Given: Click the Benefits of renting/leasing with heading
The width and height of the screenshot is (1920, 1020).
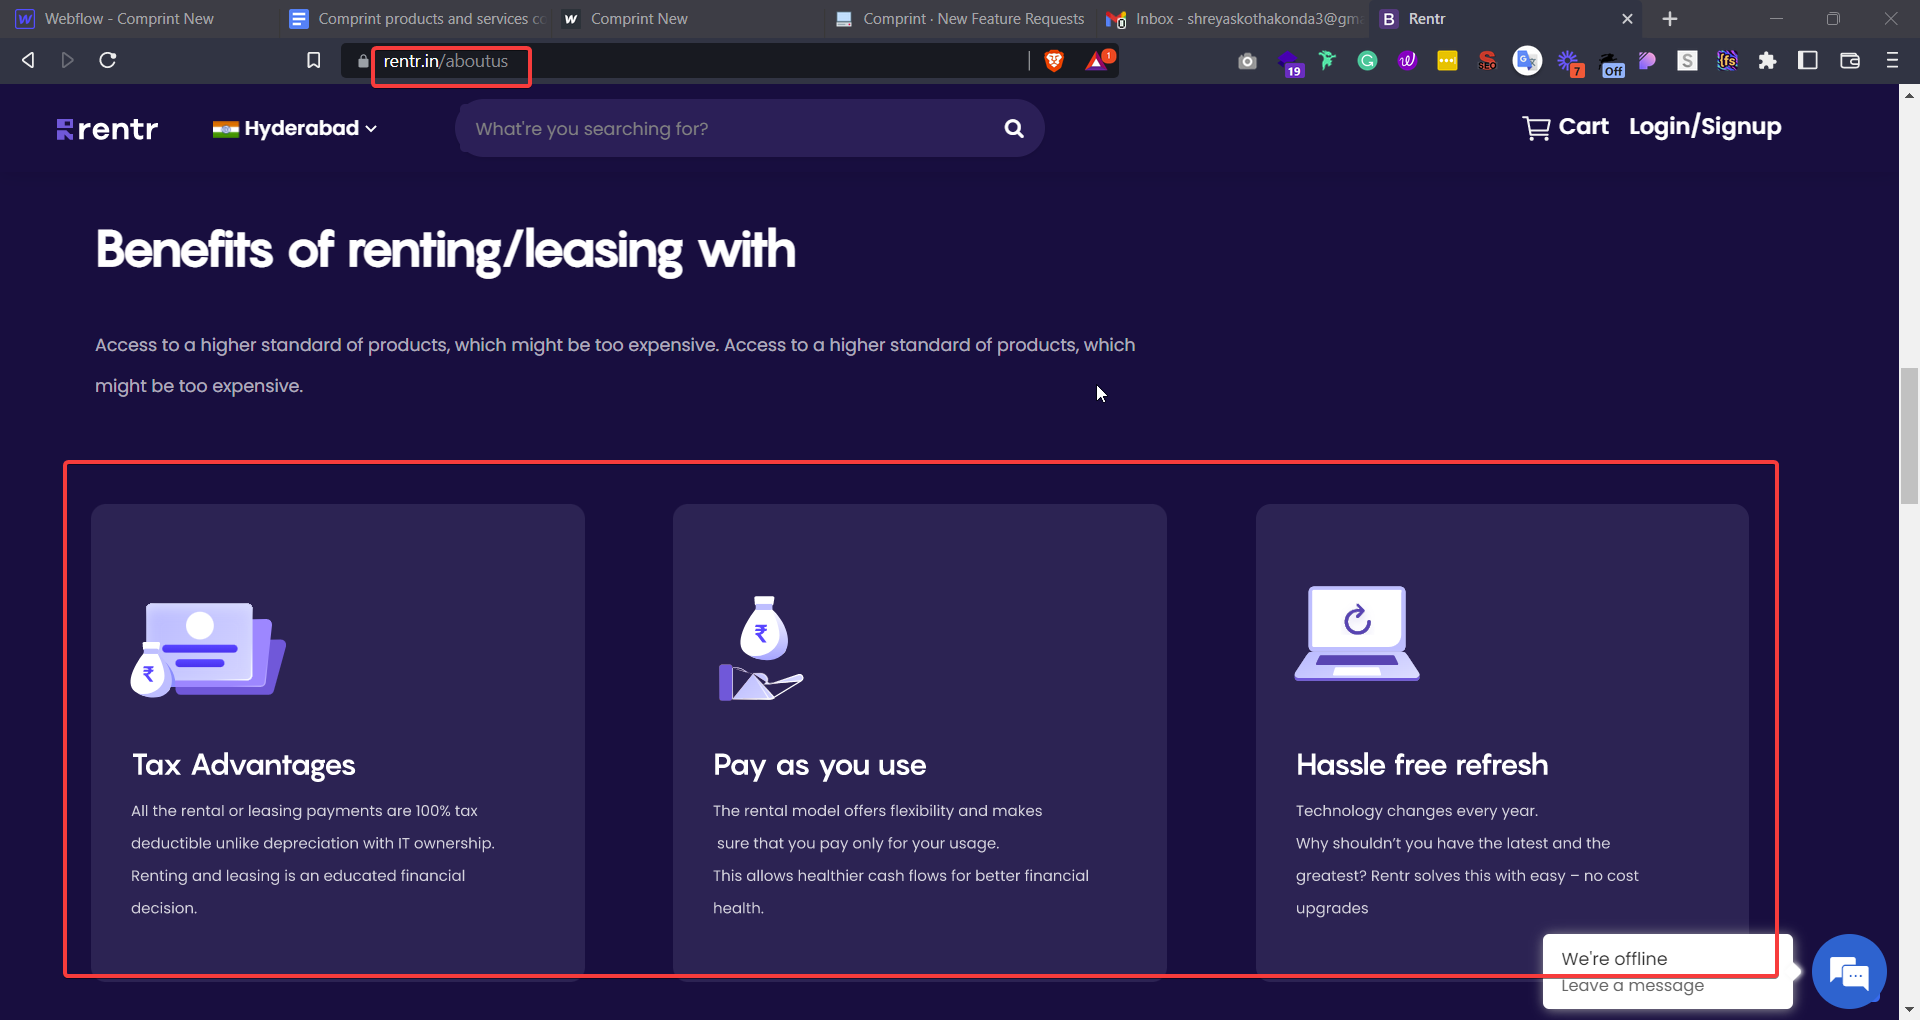Looking at the screenshot, I should (x=446, y=250).
